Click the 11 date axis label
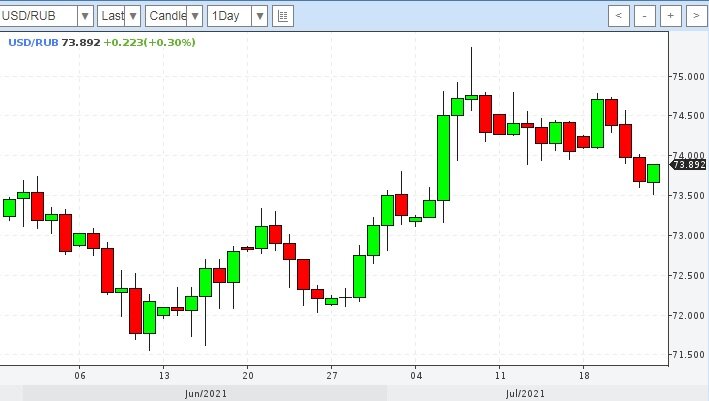The width and height of the screenshot is (709, 401). pos(500,375)
